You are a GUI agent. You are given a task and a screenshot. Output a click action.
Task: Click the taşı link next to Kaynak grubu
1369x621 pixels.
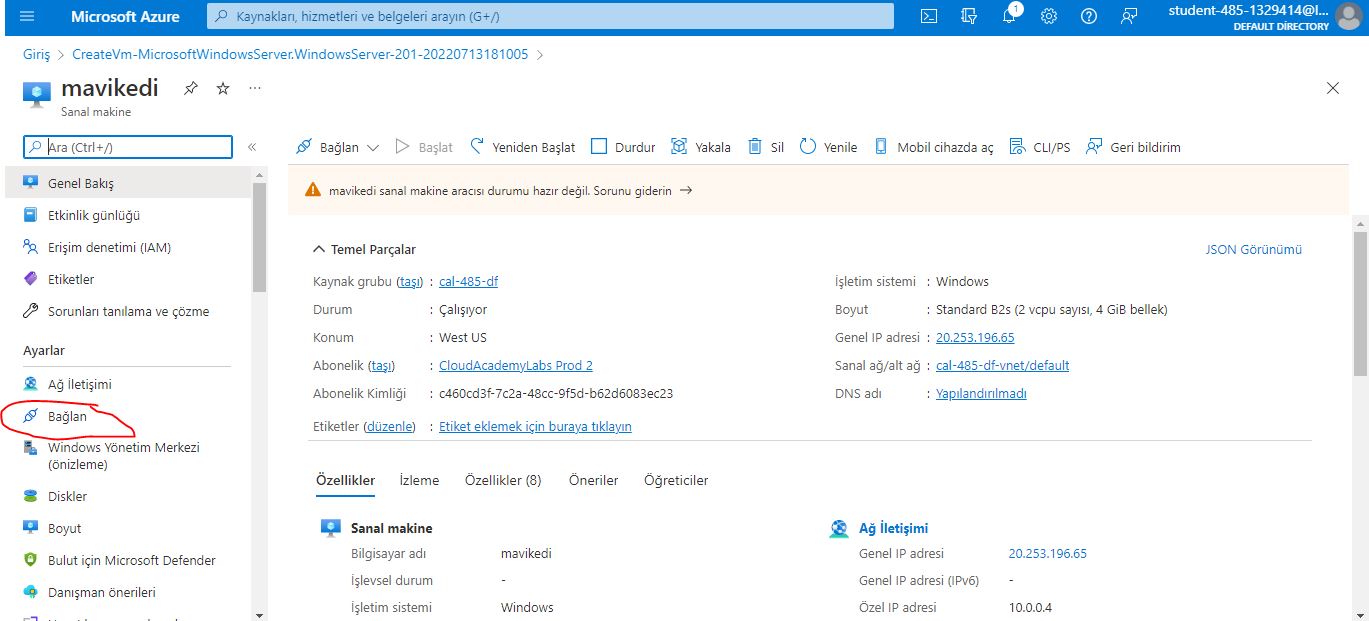click(410, 281)
